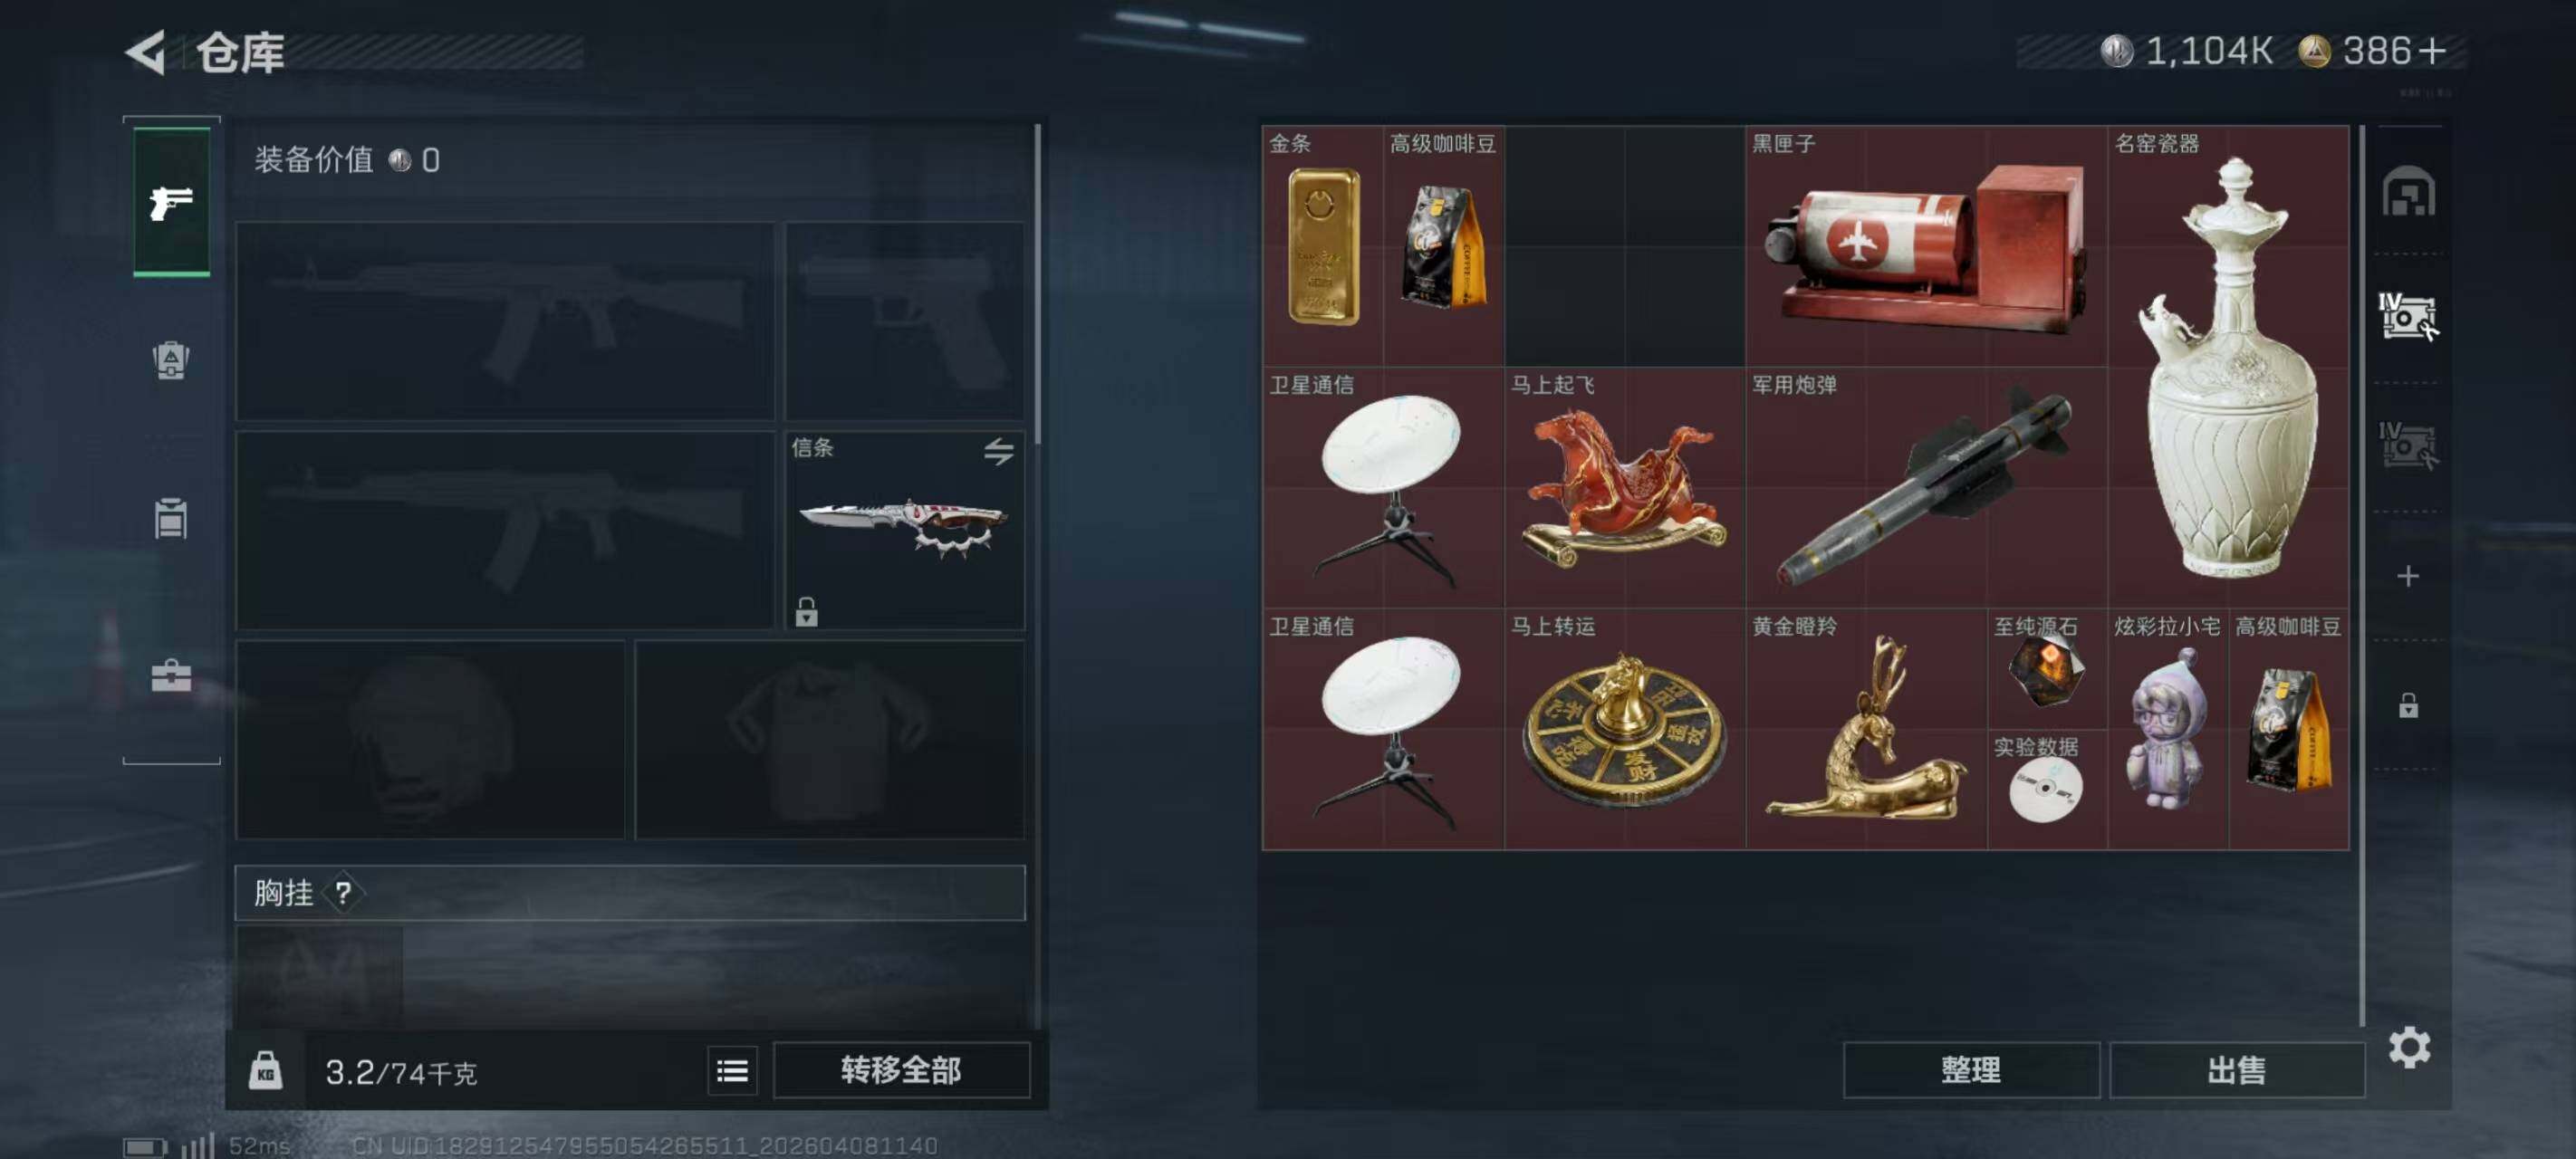The image size is (2576, 1159).
Task: Open the chest rig tab in the sidebar
Action: pyautogui.click(x=171, y=518)
